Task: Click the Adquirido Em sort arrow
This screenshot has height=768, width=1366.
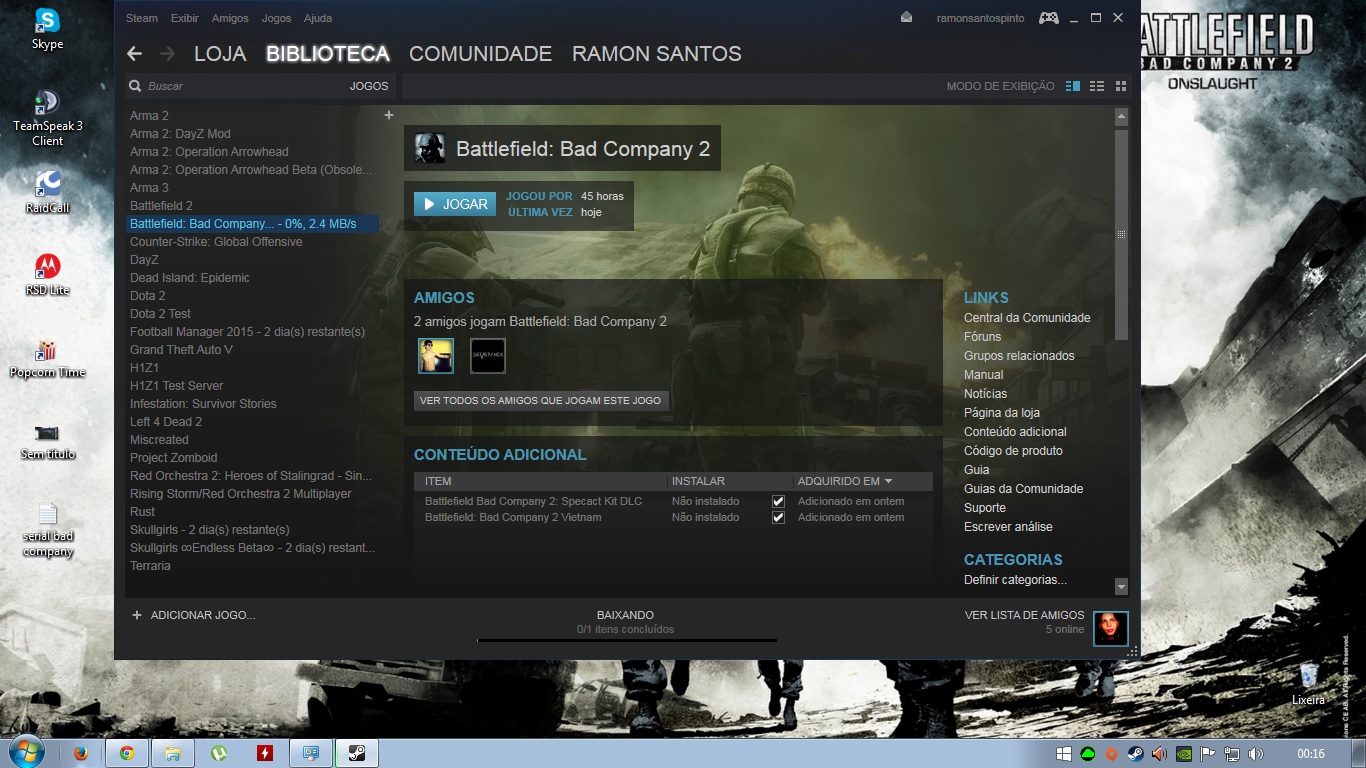Action: pyautogui.click(x=888, y=481)
